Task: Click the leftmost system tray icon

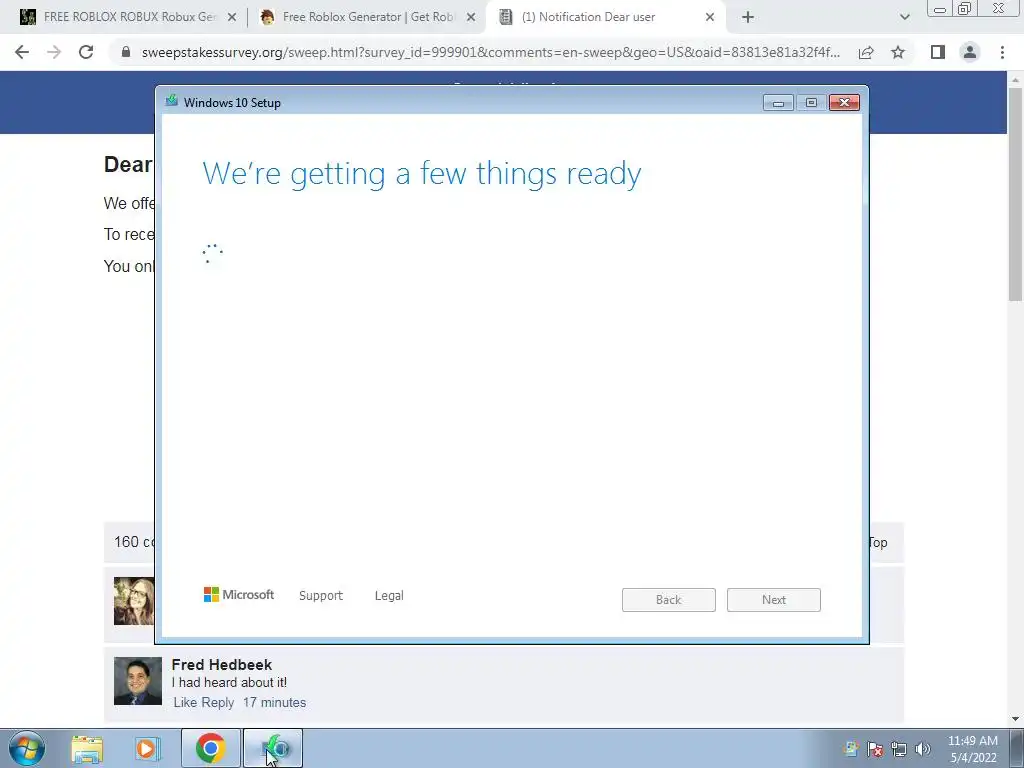Action: (x=851, y=749)
